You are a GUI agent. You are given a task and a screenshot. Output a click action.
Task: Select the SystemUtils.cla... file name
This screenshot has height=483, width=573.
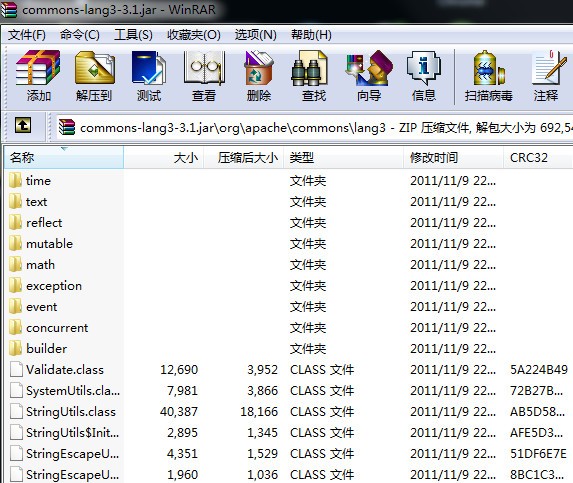[x=73, y=391]
